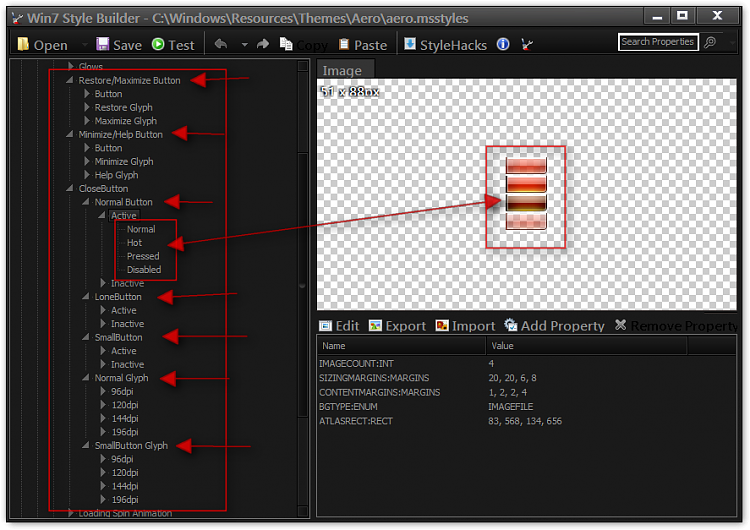
Task: Expand the Maximize Glyph node
Action: (x=87, y=121)
